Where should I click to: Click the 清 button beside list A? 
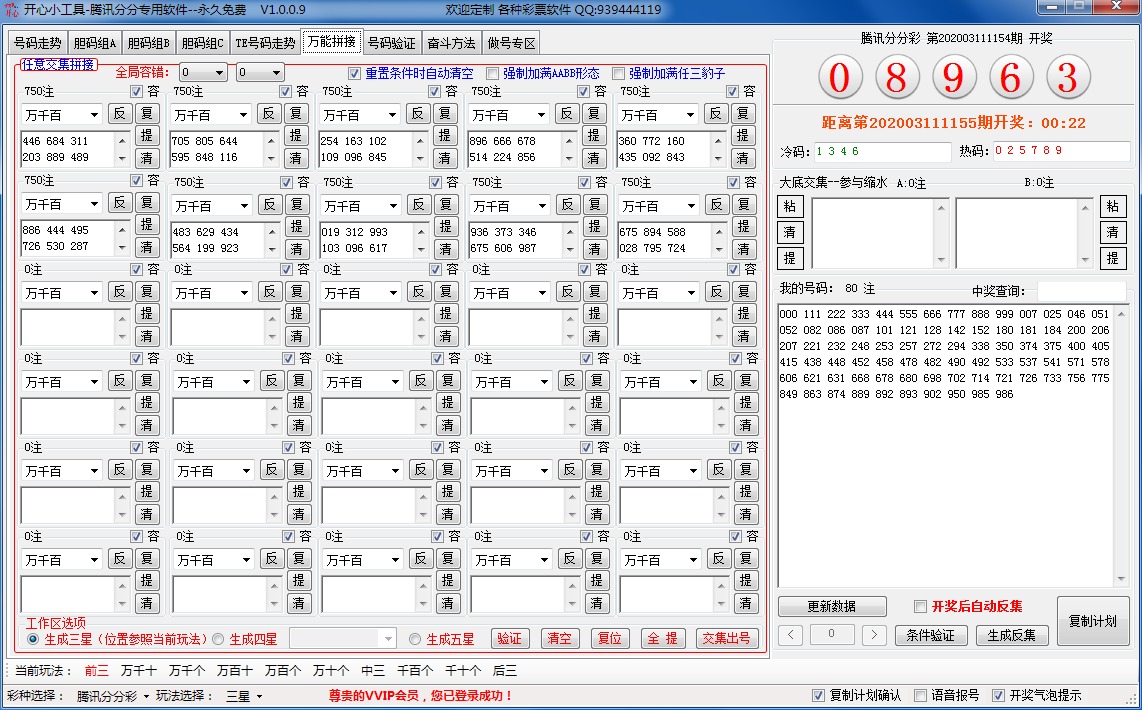point(789,232)
